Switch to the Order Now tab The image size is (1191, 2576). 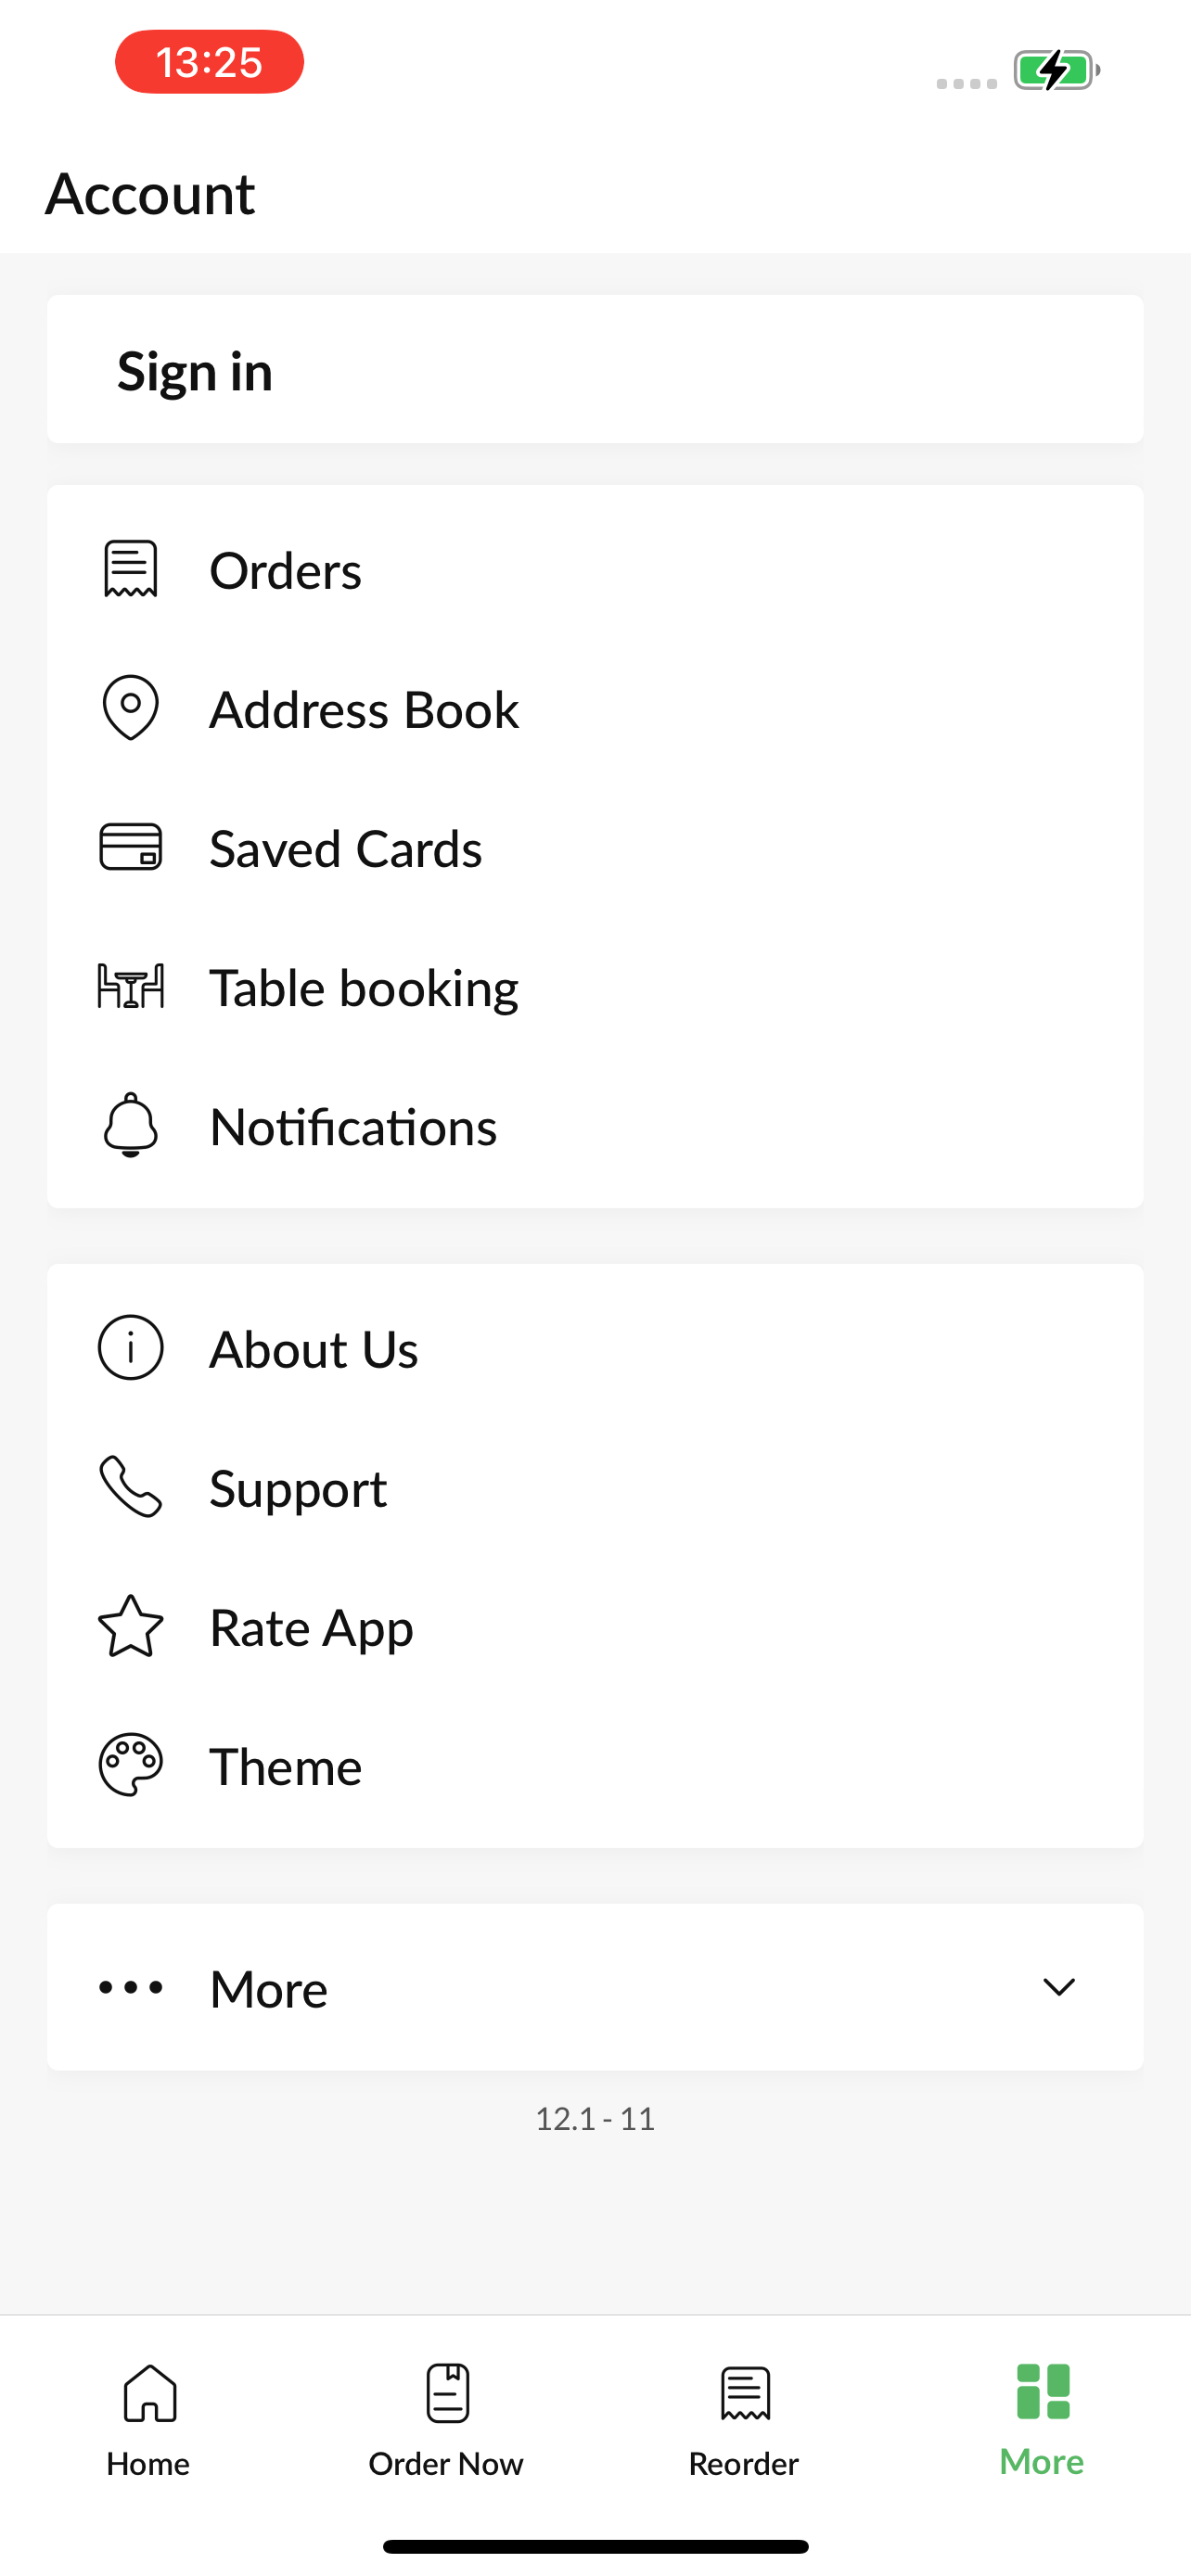[x=446, y=2420]
